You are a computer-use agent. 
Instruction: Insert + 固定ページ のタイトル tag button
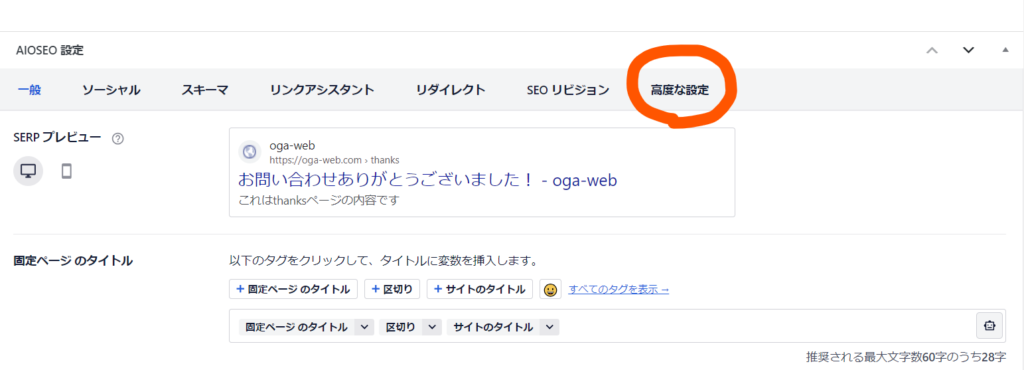tap(293, 289)
